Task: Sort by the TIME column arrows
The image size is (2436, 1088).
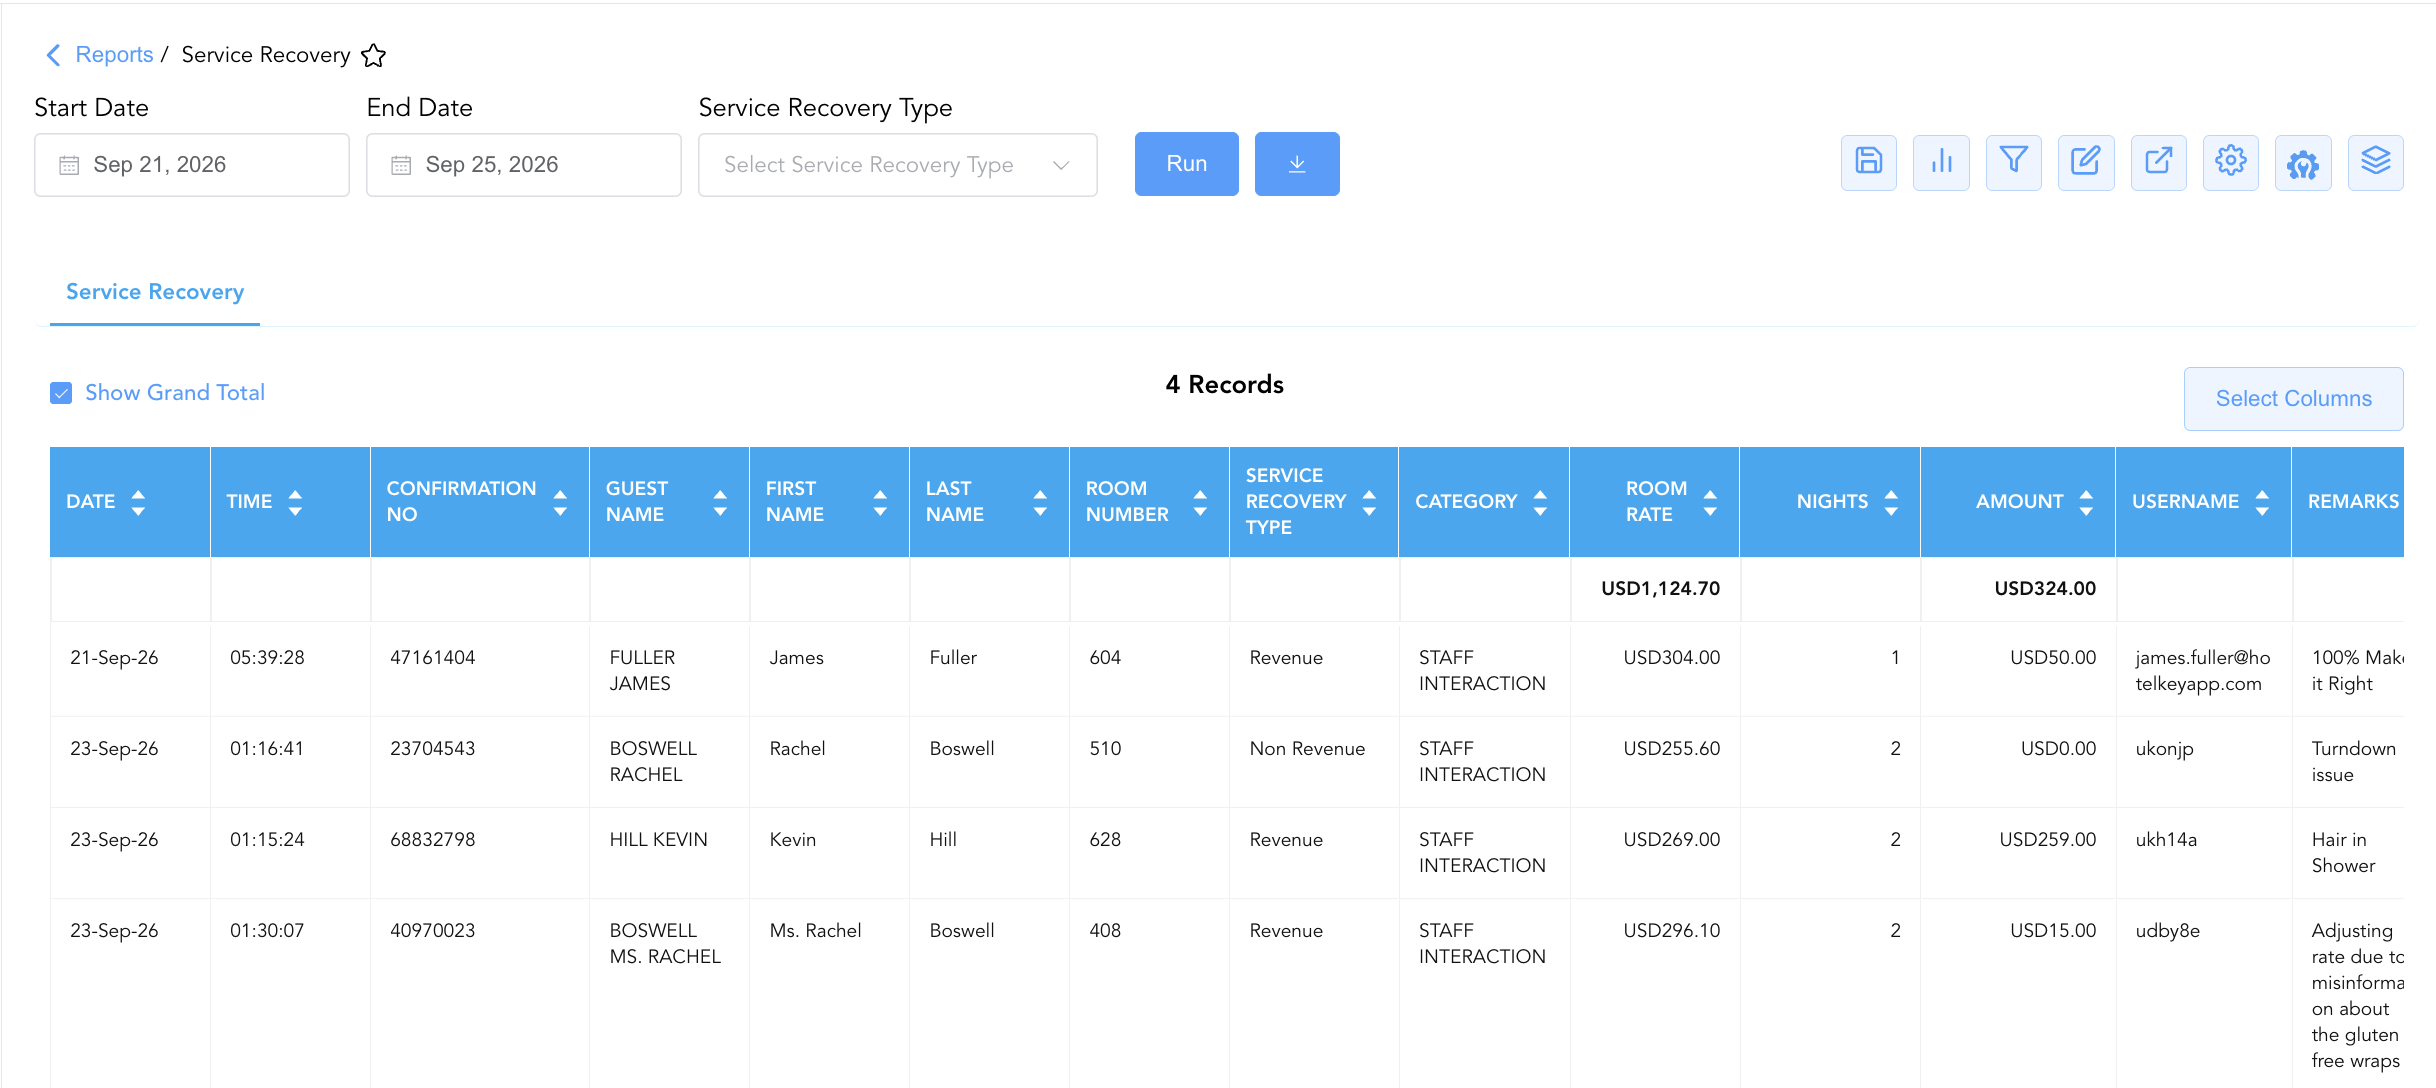Action: pyautogui.click(x=295, y=502)
